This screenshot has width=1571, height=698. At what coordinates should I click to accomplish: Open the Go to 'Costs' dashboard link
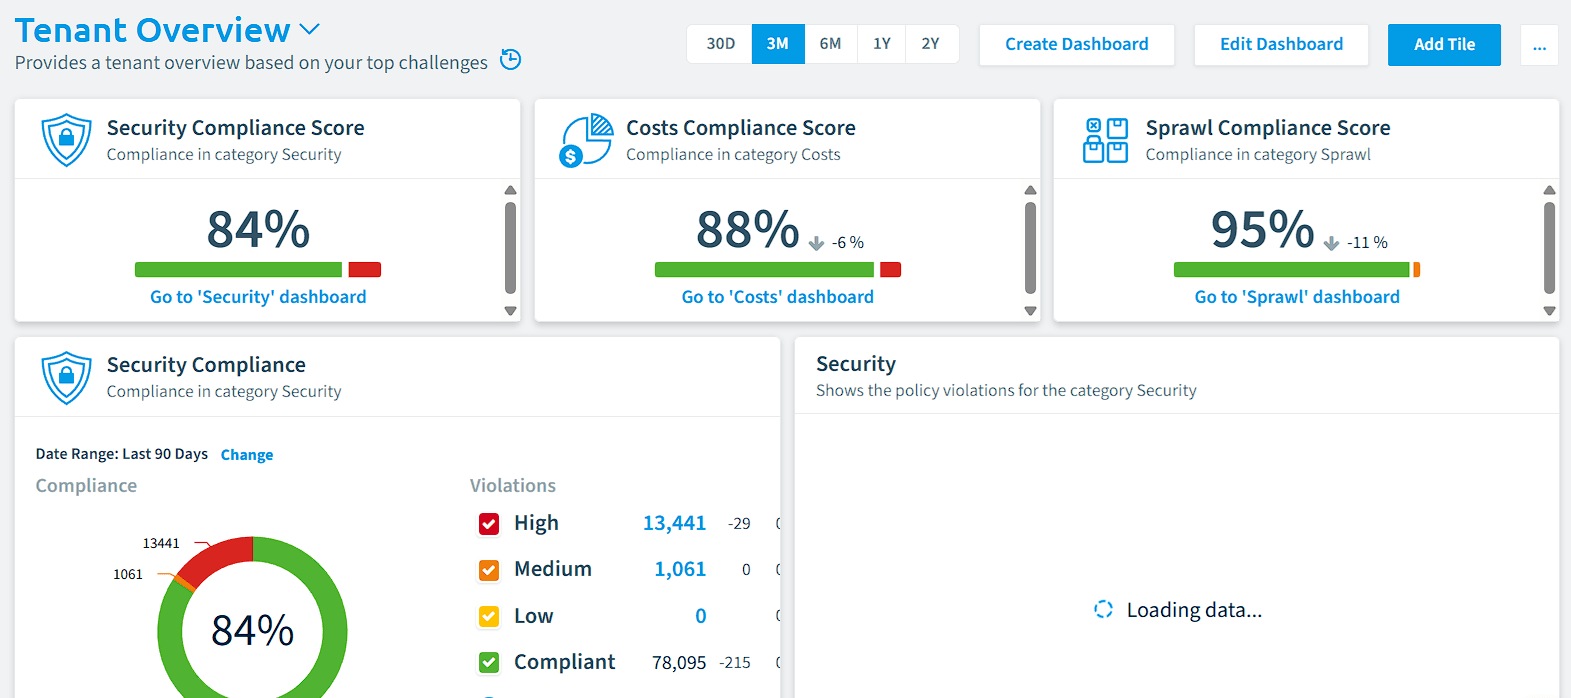coord(777,297)
